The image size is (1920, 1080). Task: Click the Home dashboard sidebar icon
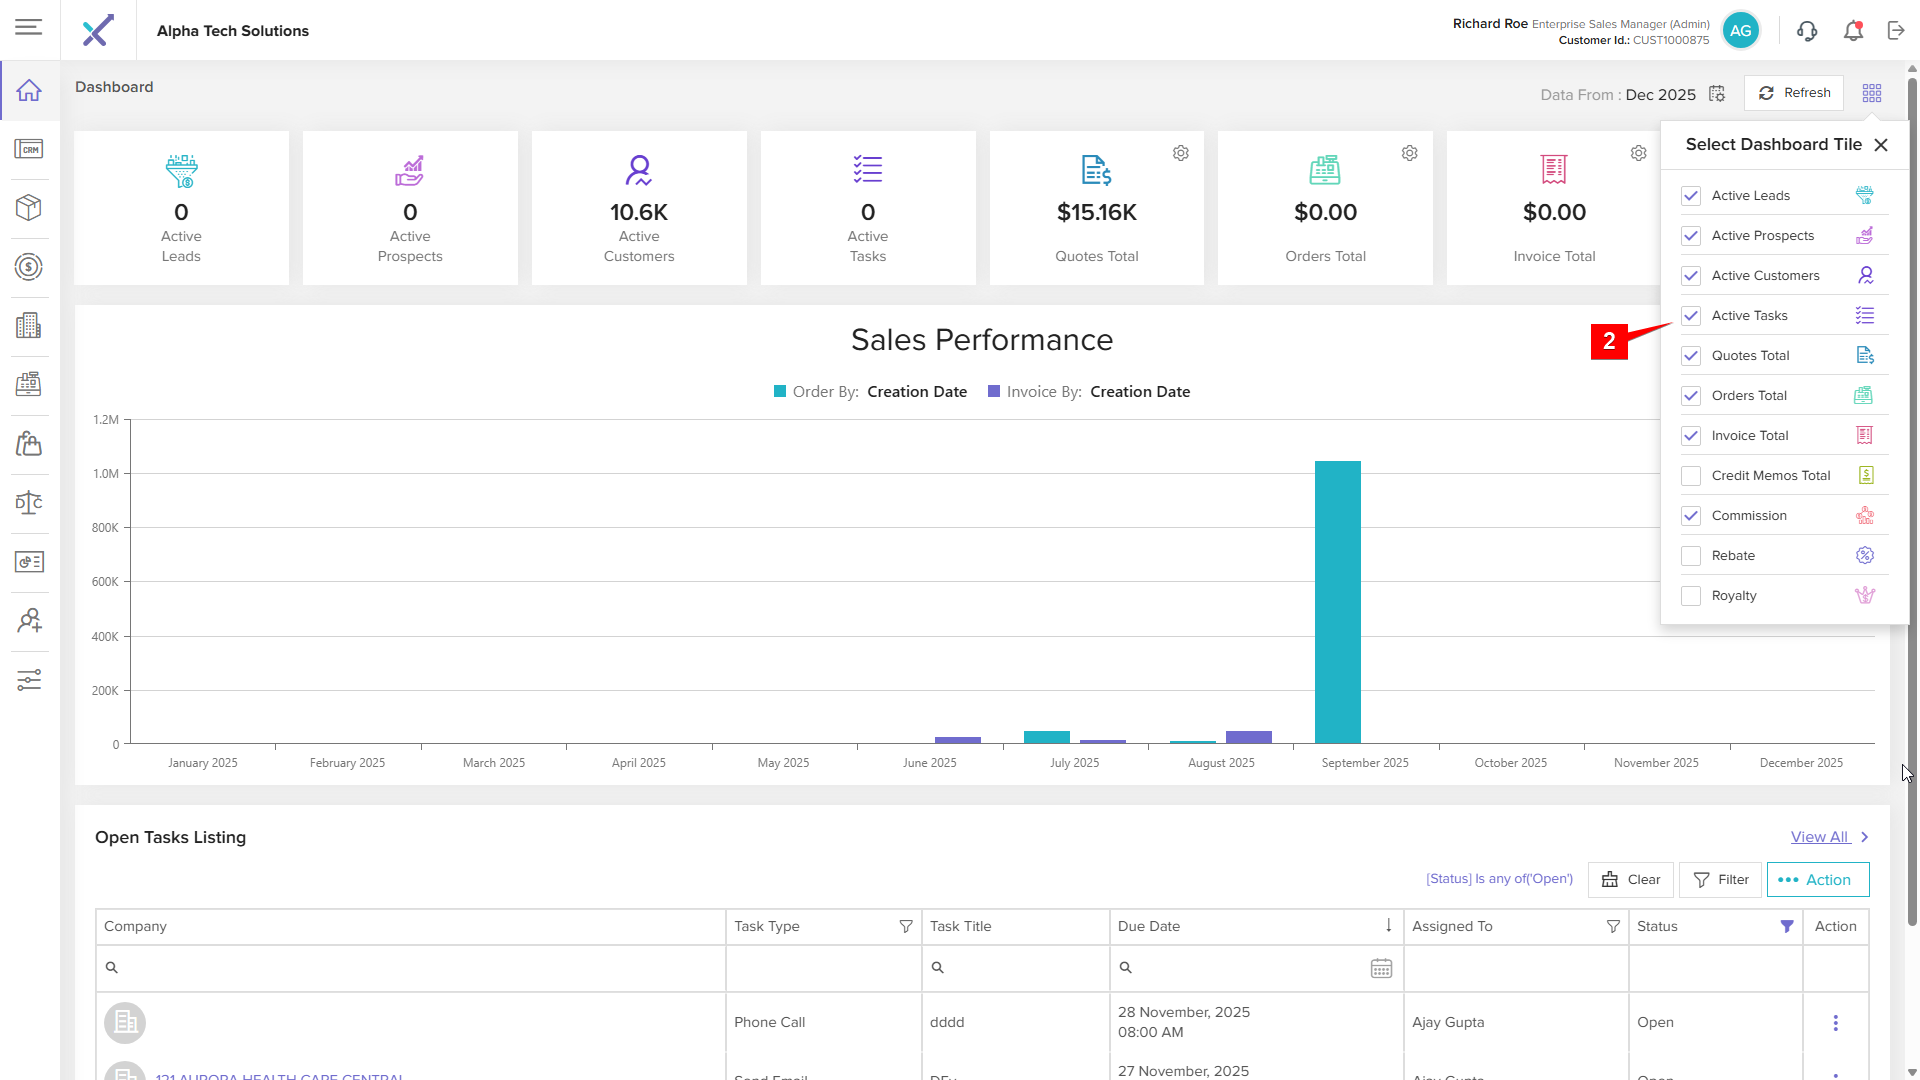coord(29,91)
